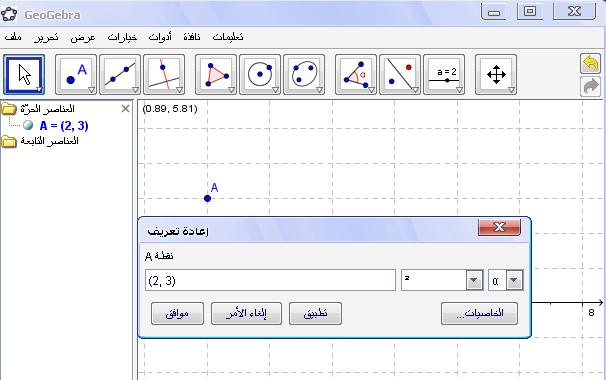Open the أدوات (Tools) menu
The width and height of the screenshot is (606, 380).
(160, 37)
